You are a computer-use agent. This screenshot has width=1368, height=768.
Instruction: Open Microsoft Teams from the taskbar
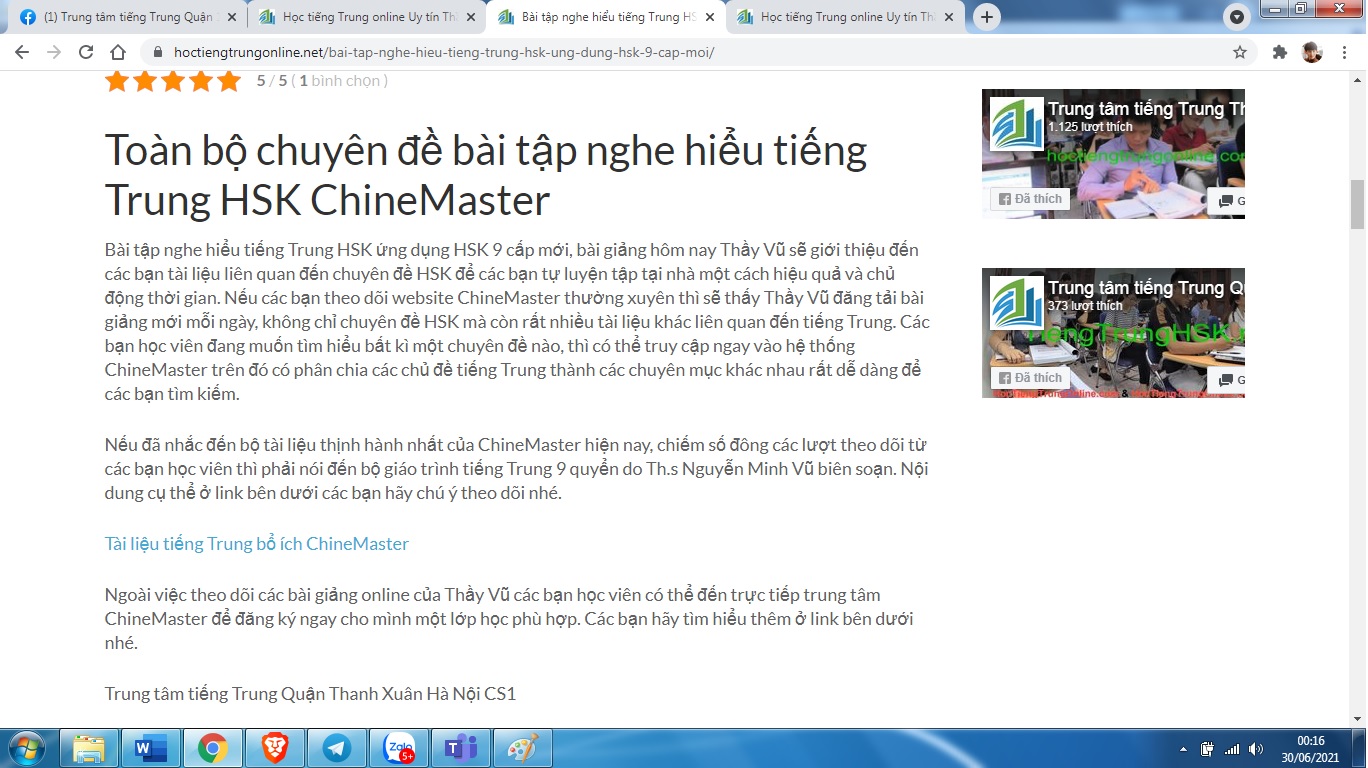pos(461,748)
